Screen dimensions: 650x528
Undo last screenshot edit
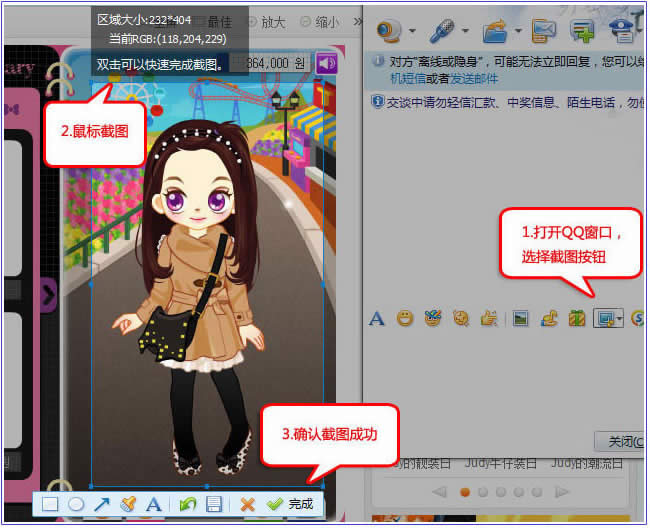[x=188, y=504]
